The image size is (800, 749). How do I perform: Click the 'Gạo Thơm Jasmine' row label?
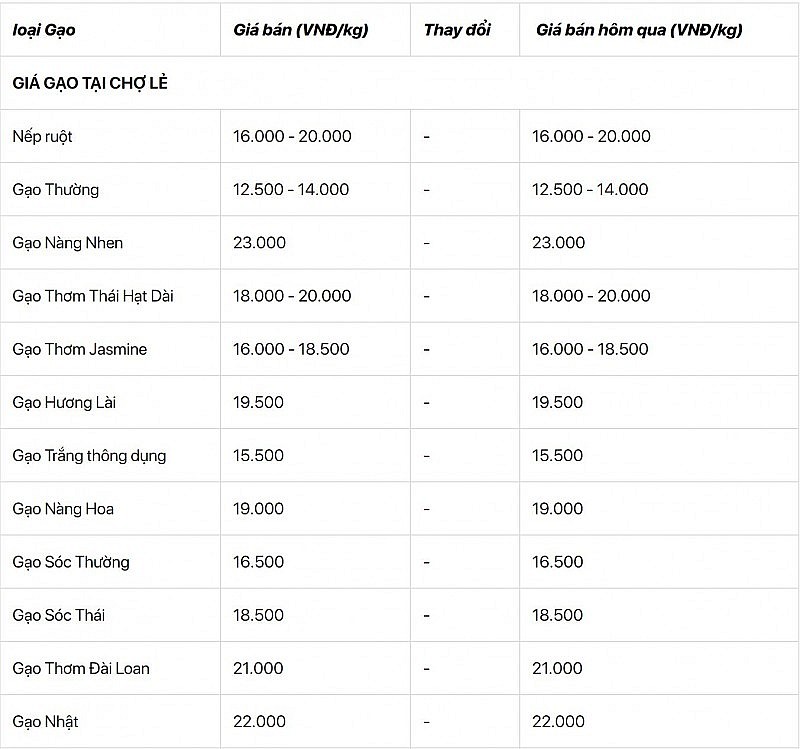pyautogui.click(x=80, y=349)
